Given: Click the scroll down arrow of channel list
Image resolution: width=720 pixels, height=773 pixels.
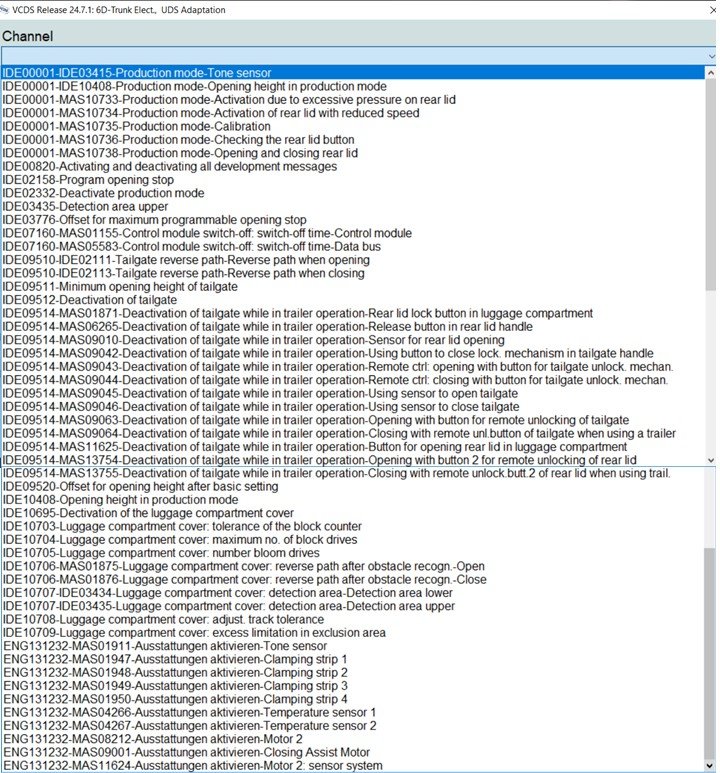Looking at the screenshot, I should pyautogui.click(x=711, y=459).
